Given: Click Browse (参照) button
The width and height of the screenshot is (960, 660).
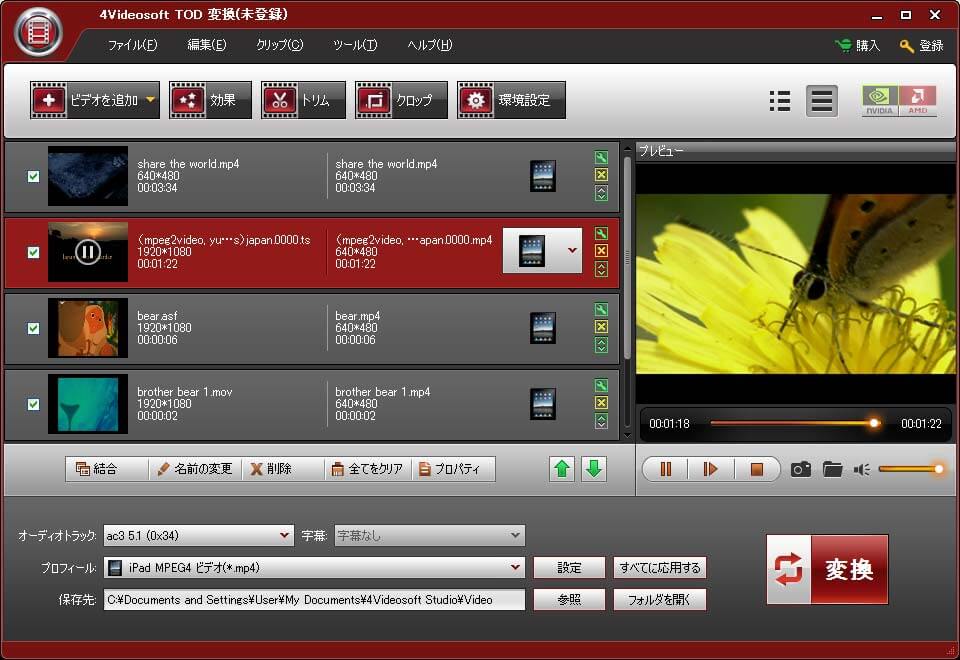Looking at the screenshot, I should (569, 599).
